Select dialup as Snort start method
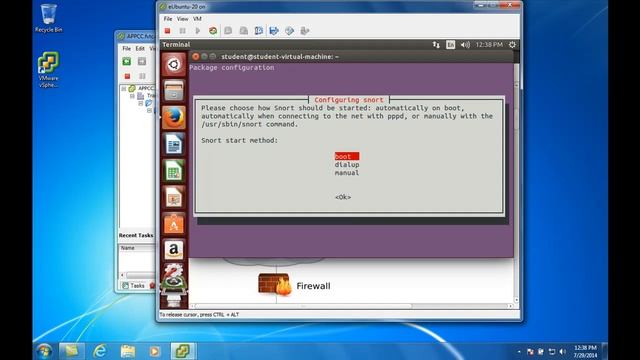 (347, 164)
